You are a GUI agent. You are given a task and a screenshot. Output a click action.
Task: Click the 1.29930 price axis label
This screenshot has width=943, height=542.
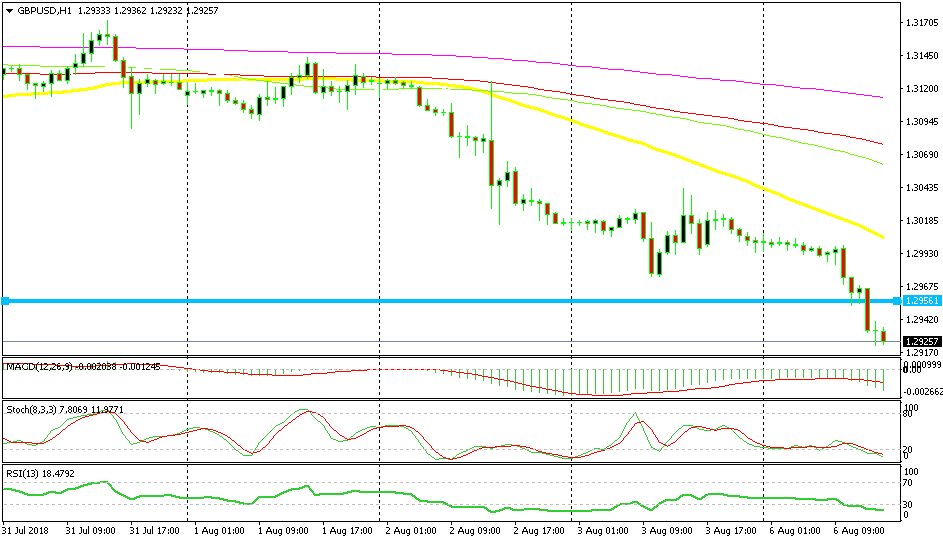tap(921, 254)
